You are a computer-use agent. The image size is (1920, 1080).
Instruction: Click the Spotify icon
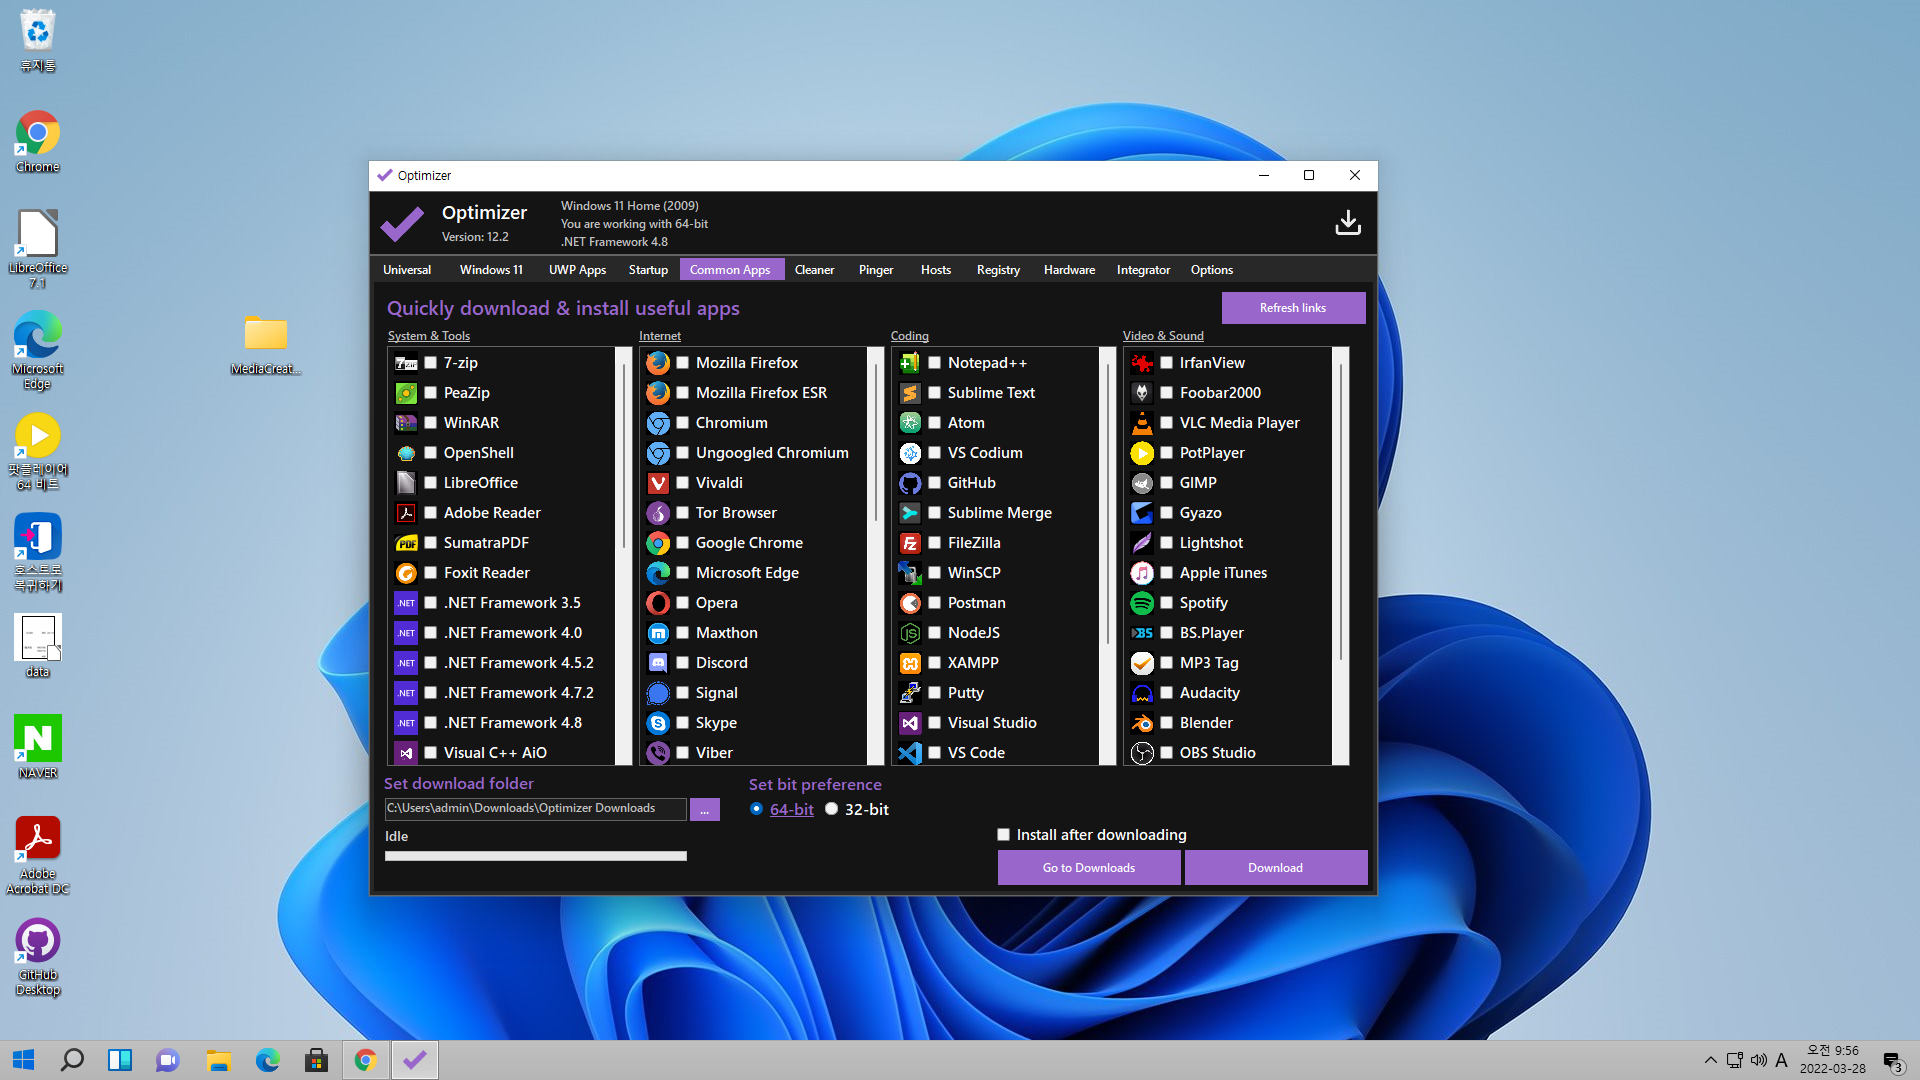coord(1142,603)
